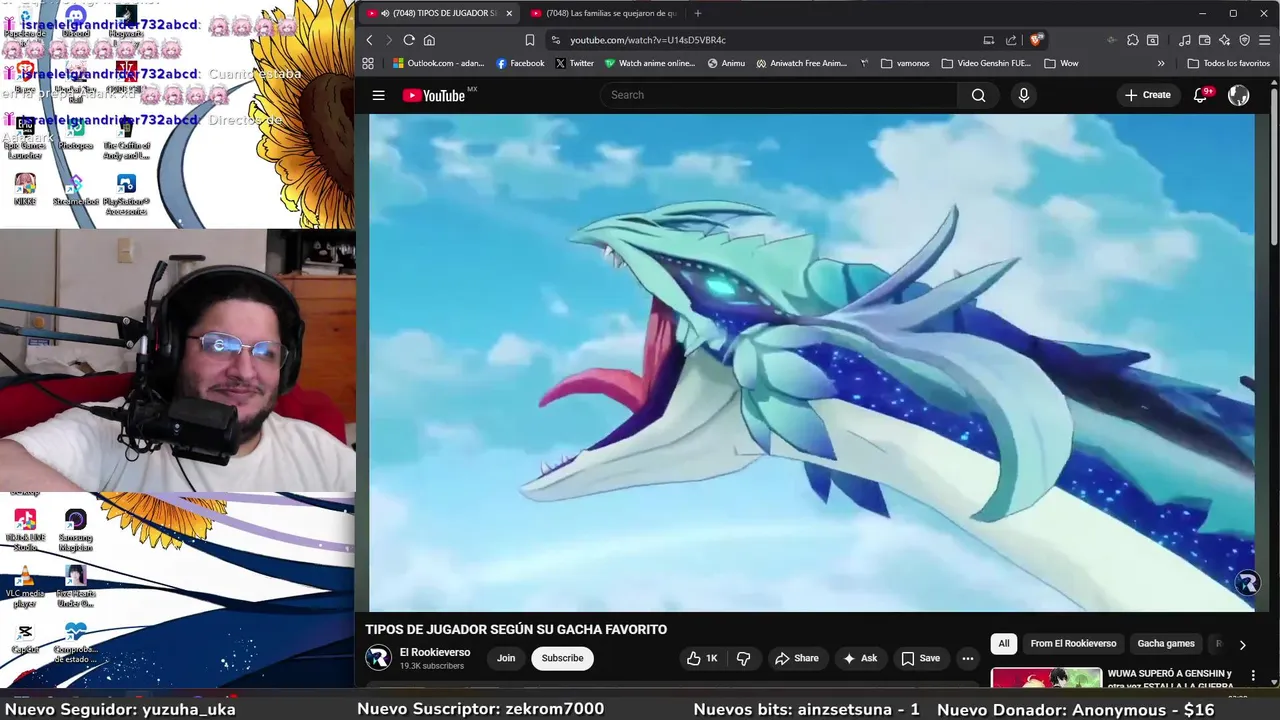Open a new browser tab
The width and height of the screenshot is (1280, 720).
click(x=697, y=13)
